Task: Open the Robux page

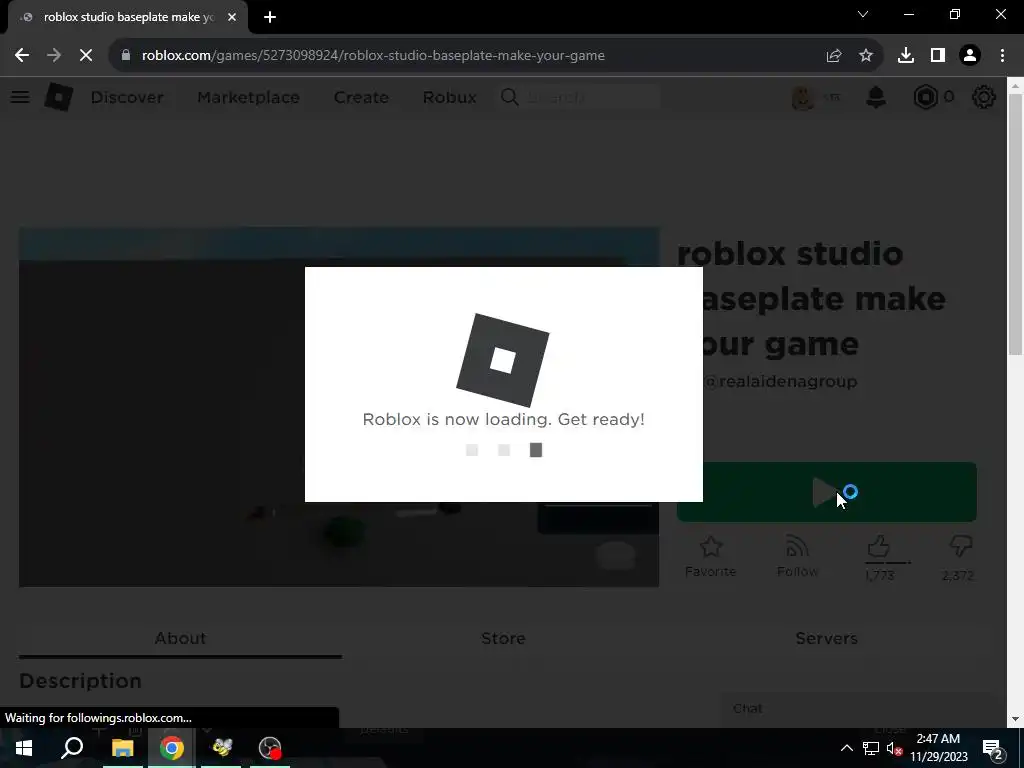Action: click(x=449, y=97)
